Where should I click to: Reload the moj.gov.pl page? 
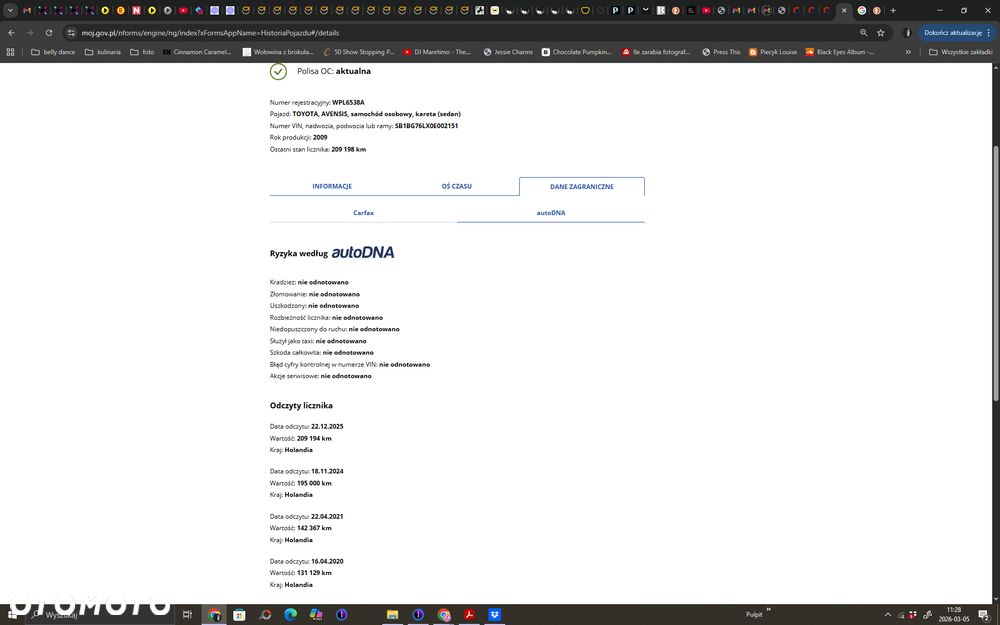pyautogui.click(x=48, y=33)
